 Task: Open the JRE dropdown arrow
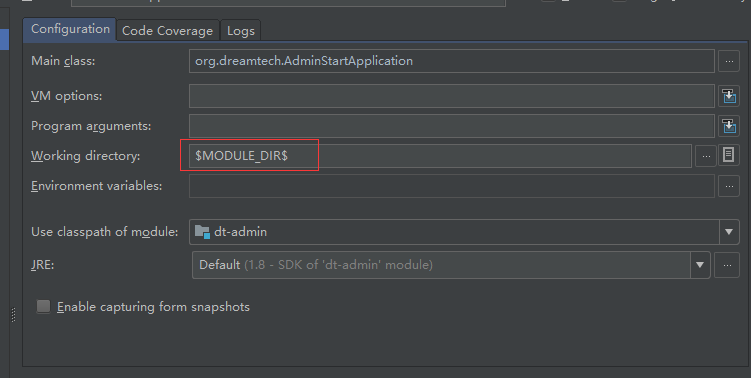pos(700,265)
